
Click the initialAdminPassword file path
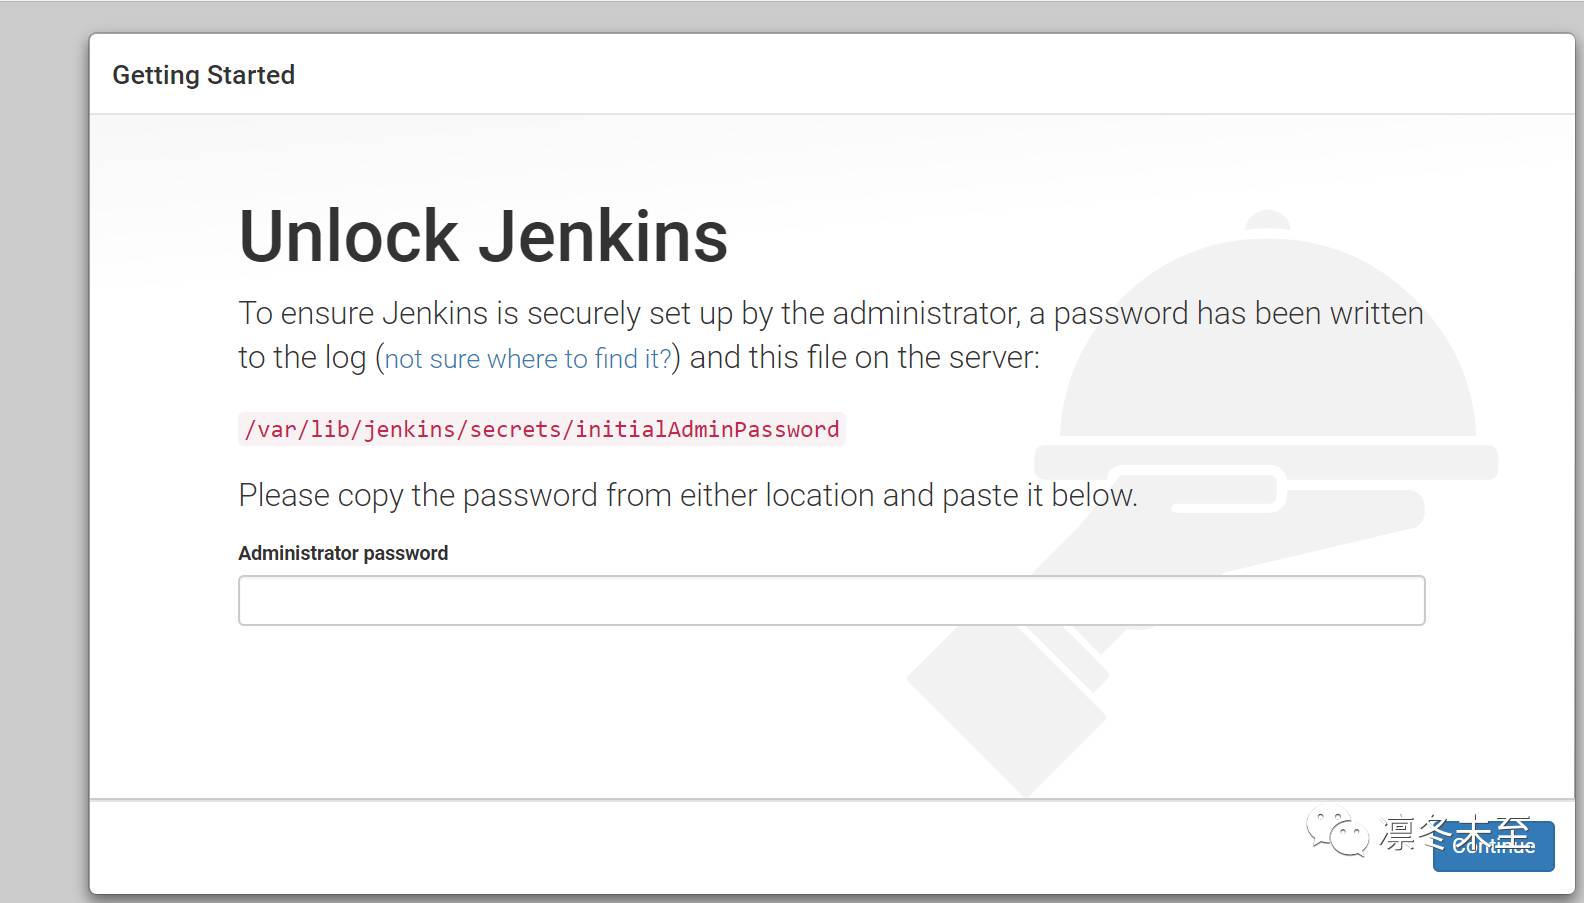coord(542,429)
